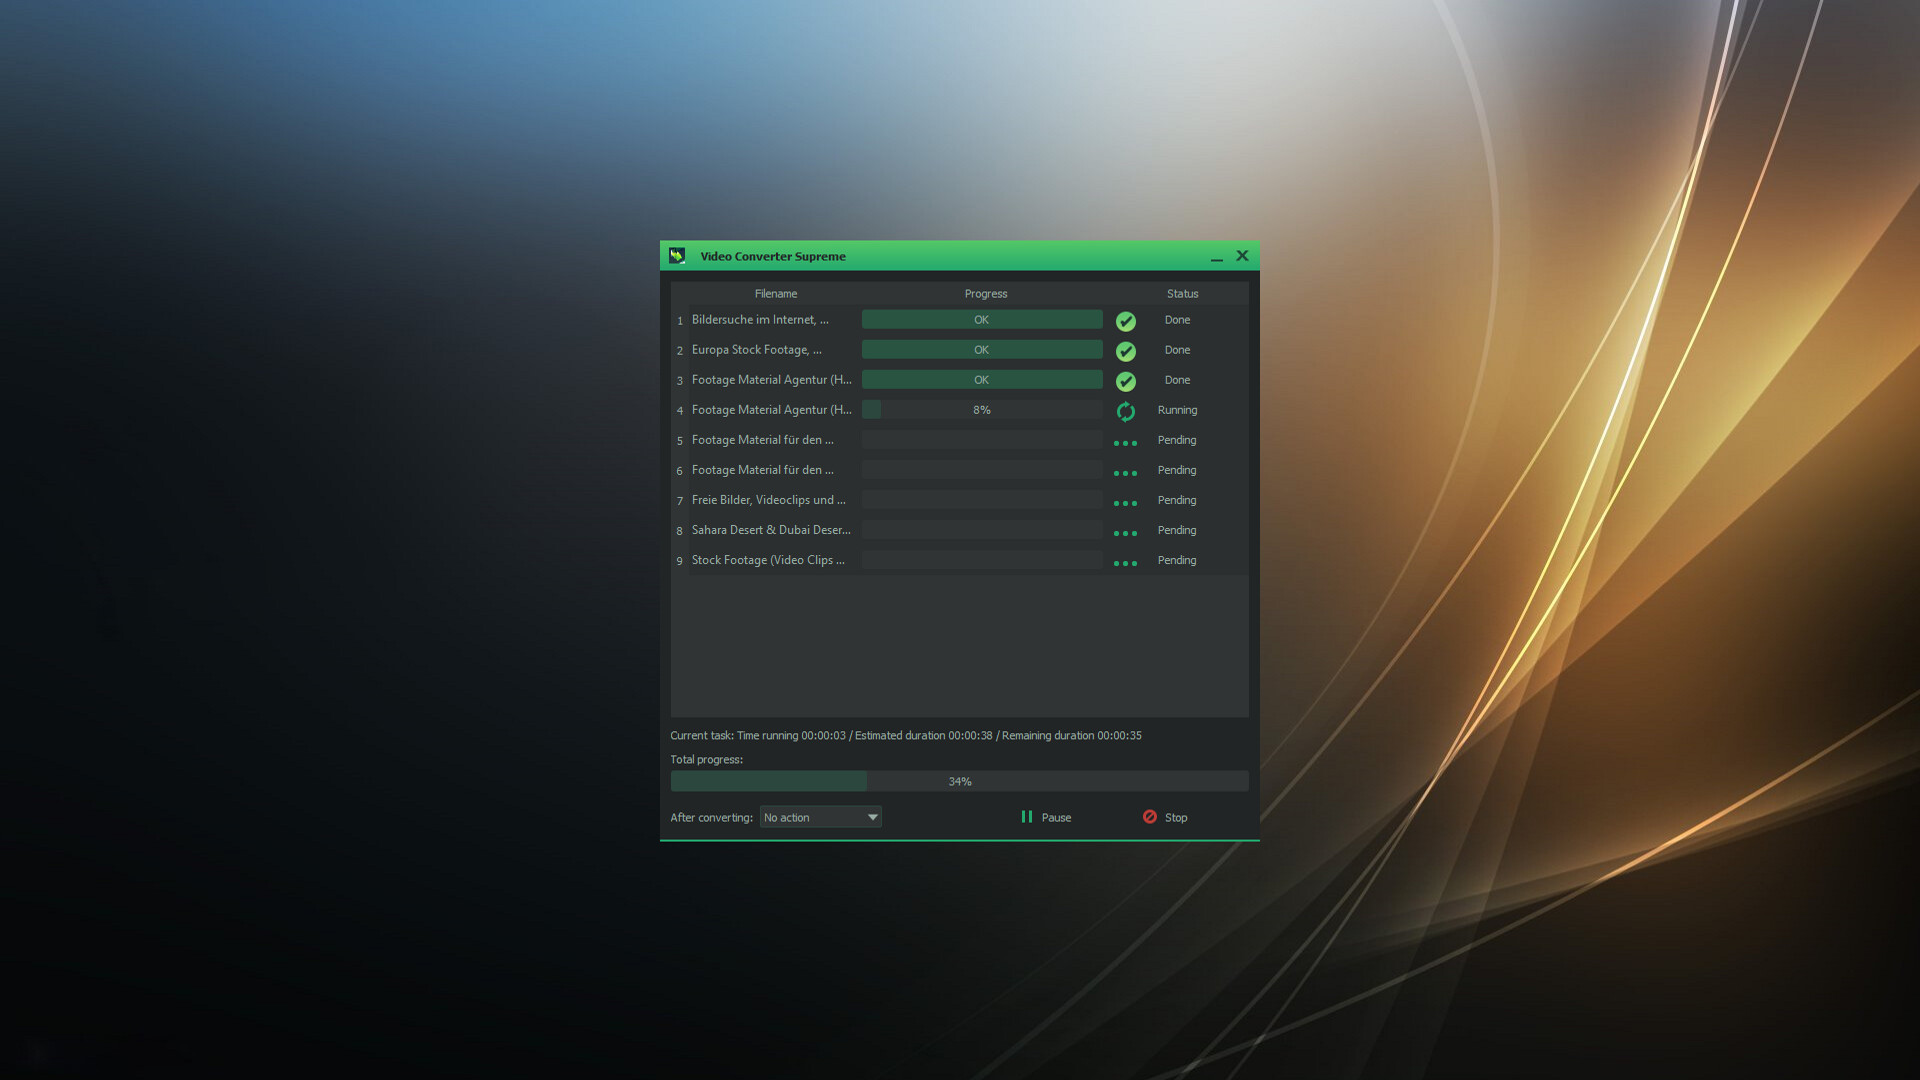The image size is (1920, 1080).
Task: Select the Status column header
Action: pos(1181,293)
